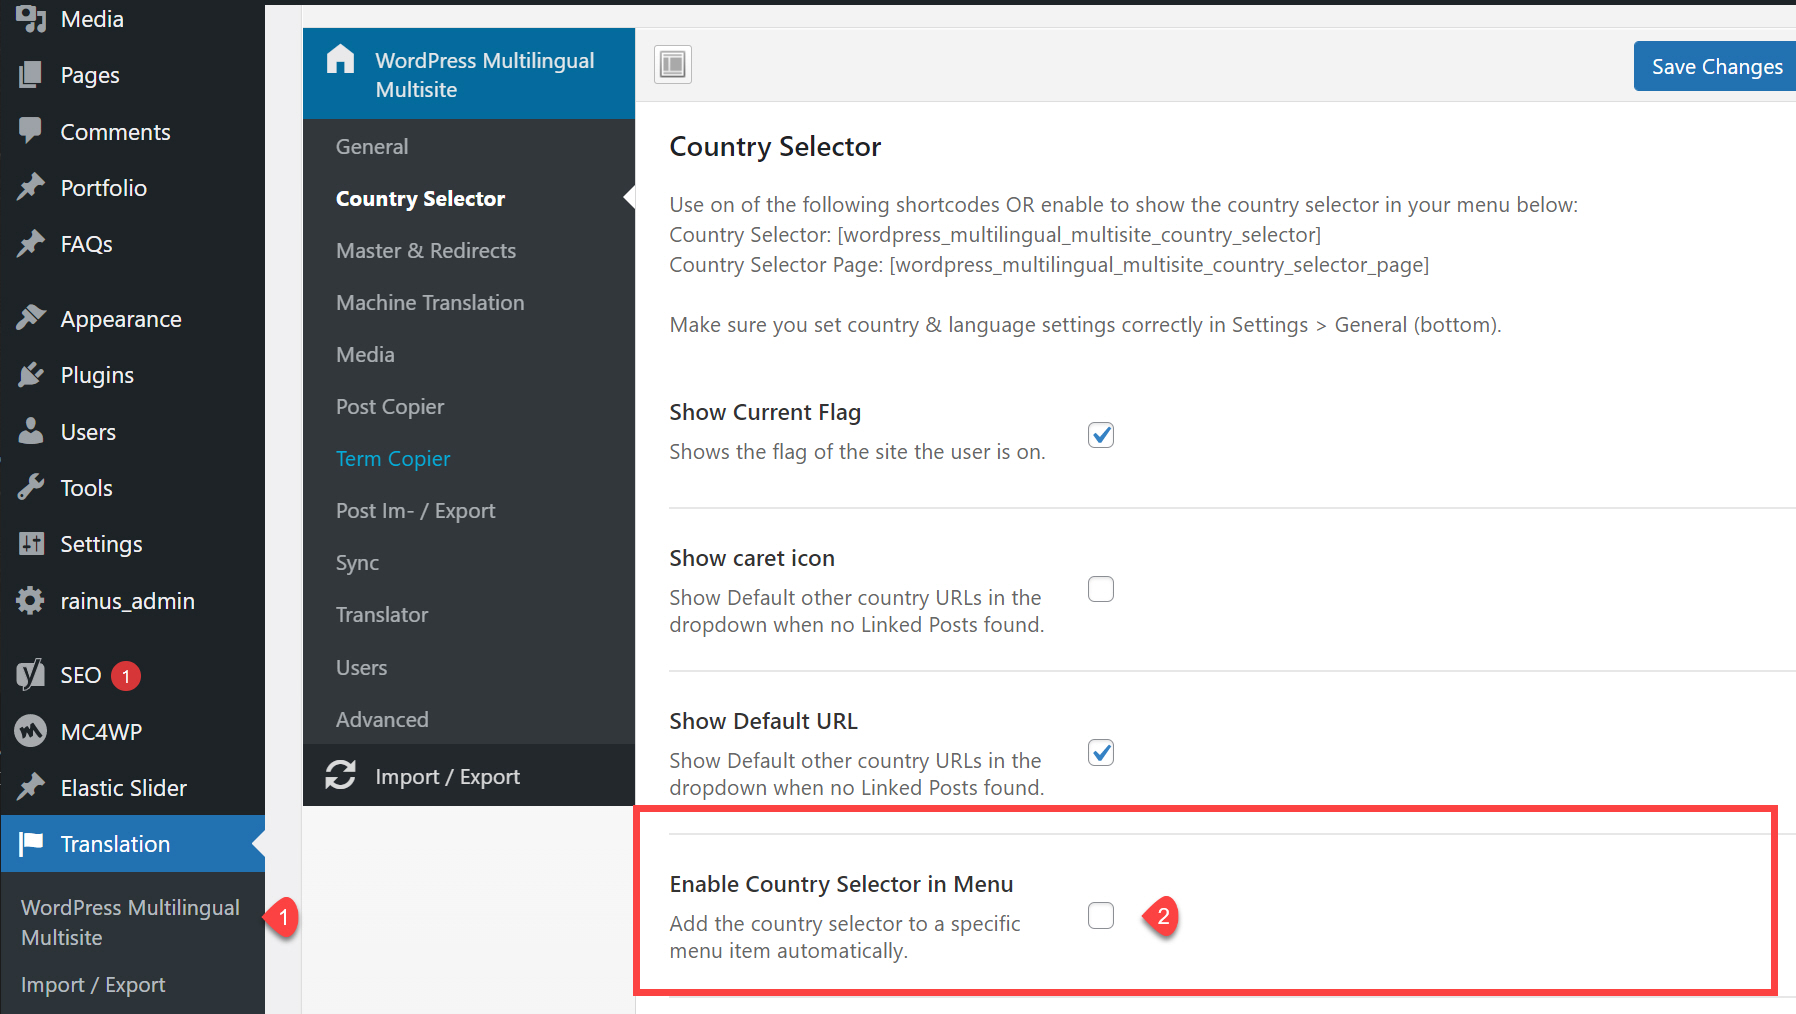Open the Term Copier tab
The width and height of the screenshot is (1796, 1014).
(x=469, y=458)
